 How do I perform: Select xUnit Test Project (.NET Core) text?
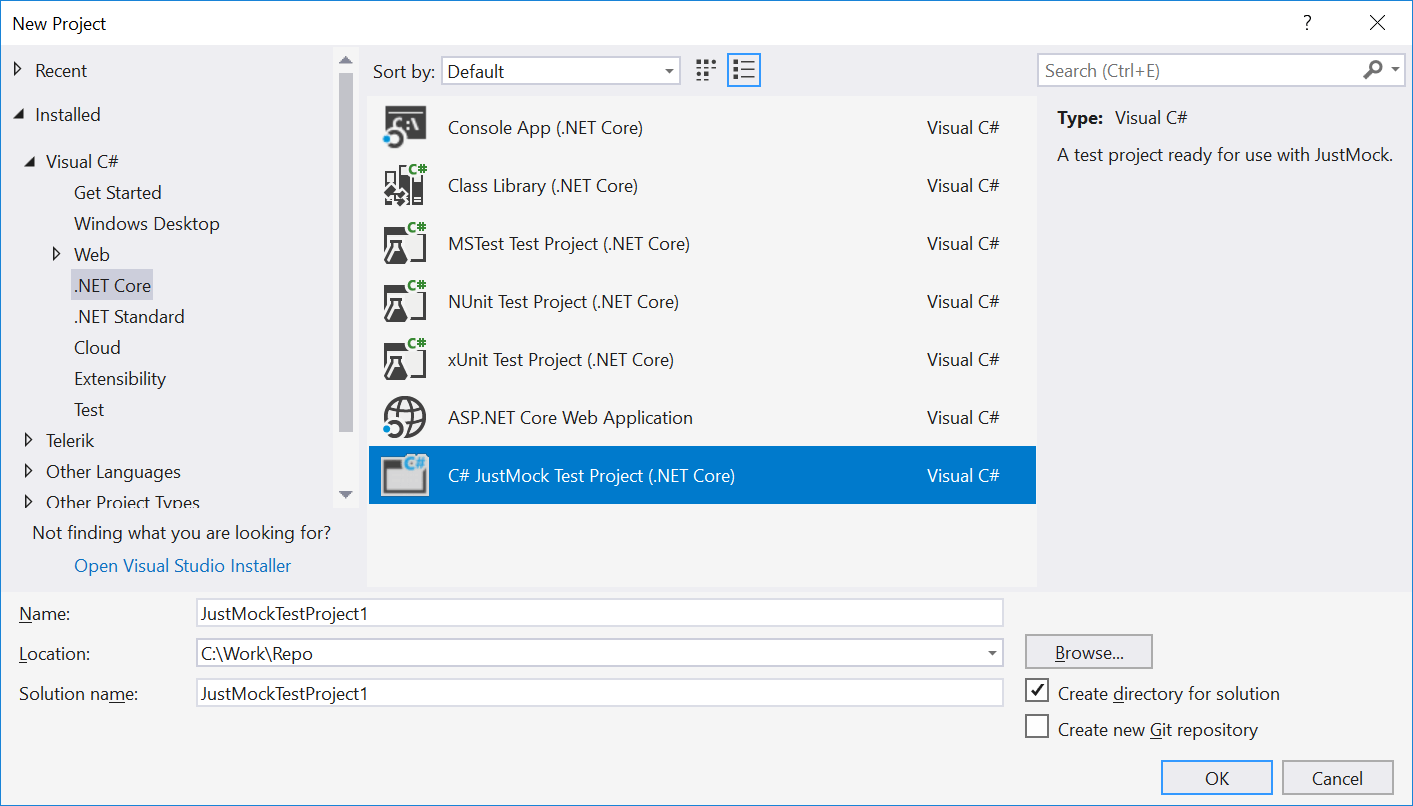[x=561, y=359]
